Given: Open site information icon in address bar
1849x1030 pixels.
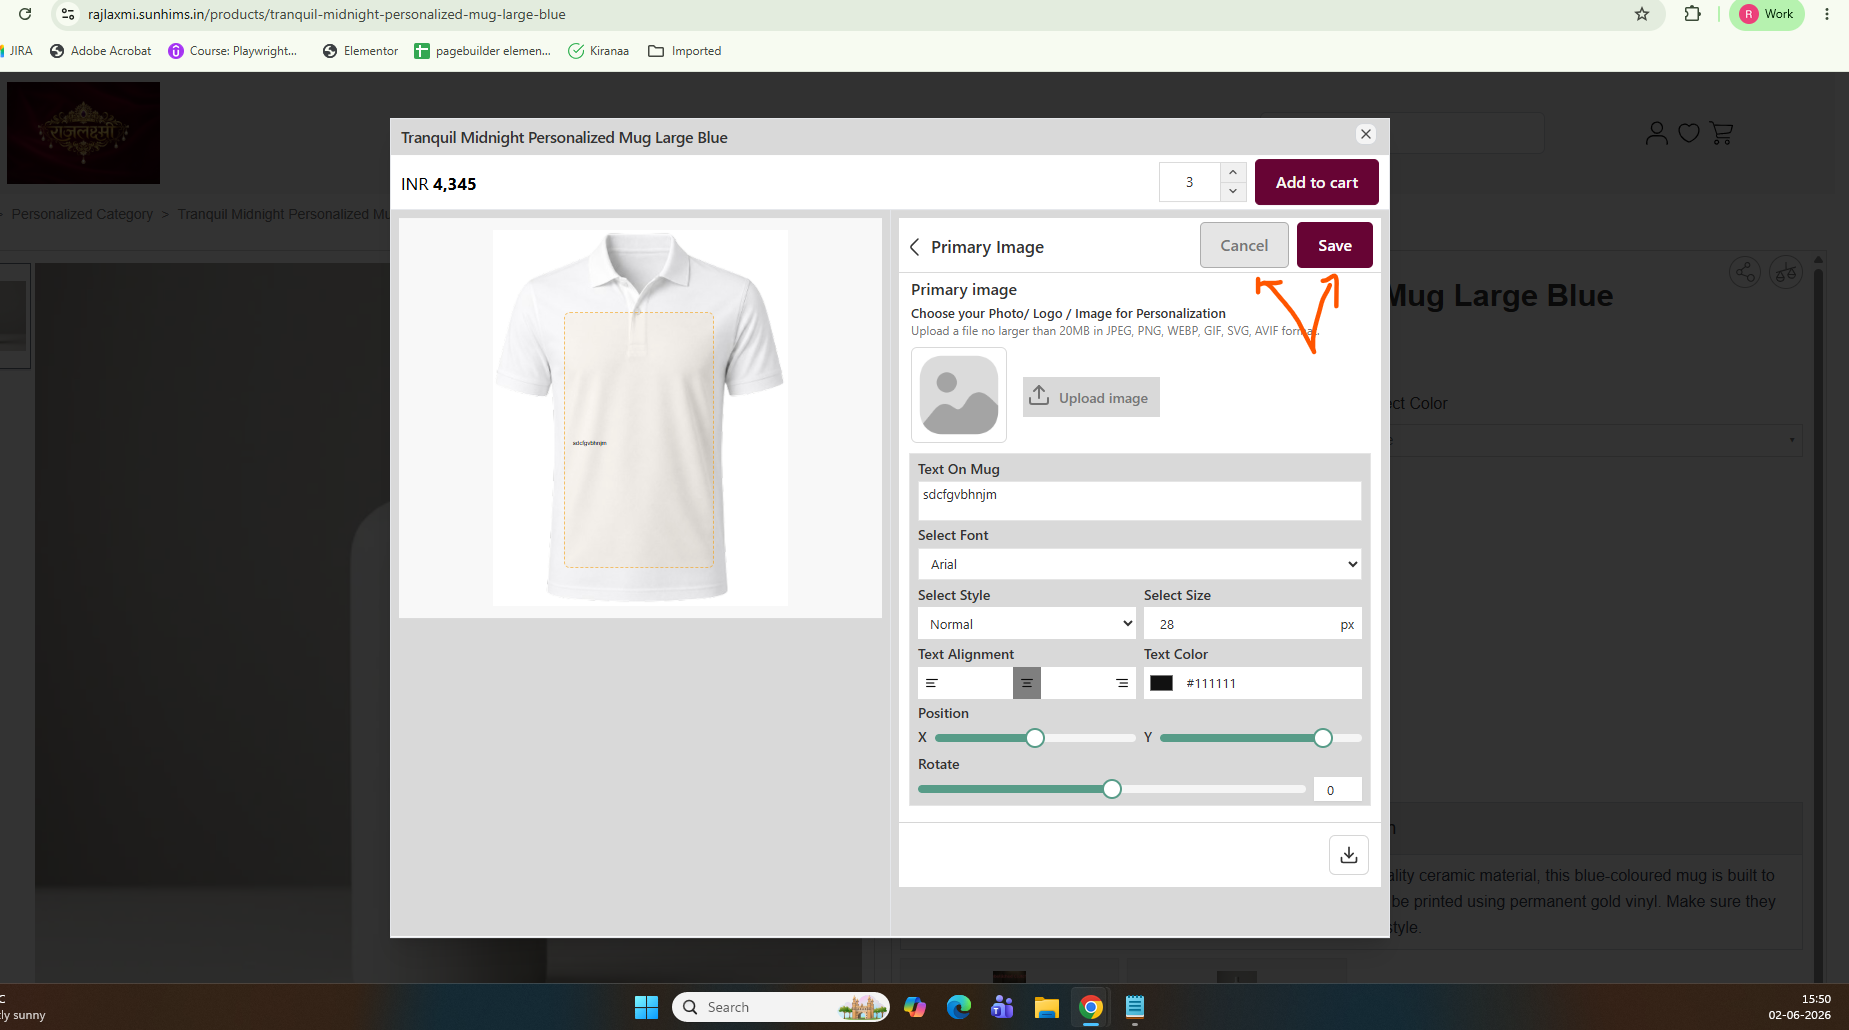Looking at the screenshot, I should point(67,14).
